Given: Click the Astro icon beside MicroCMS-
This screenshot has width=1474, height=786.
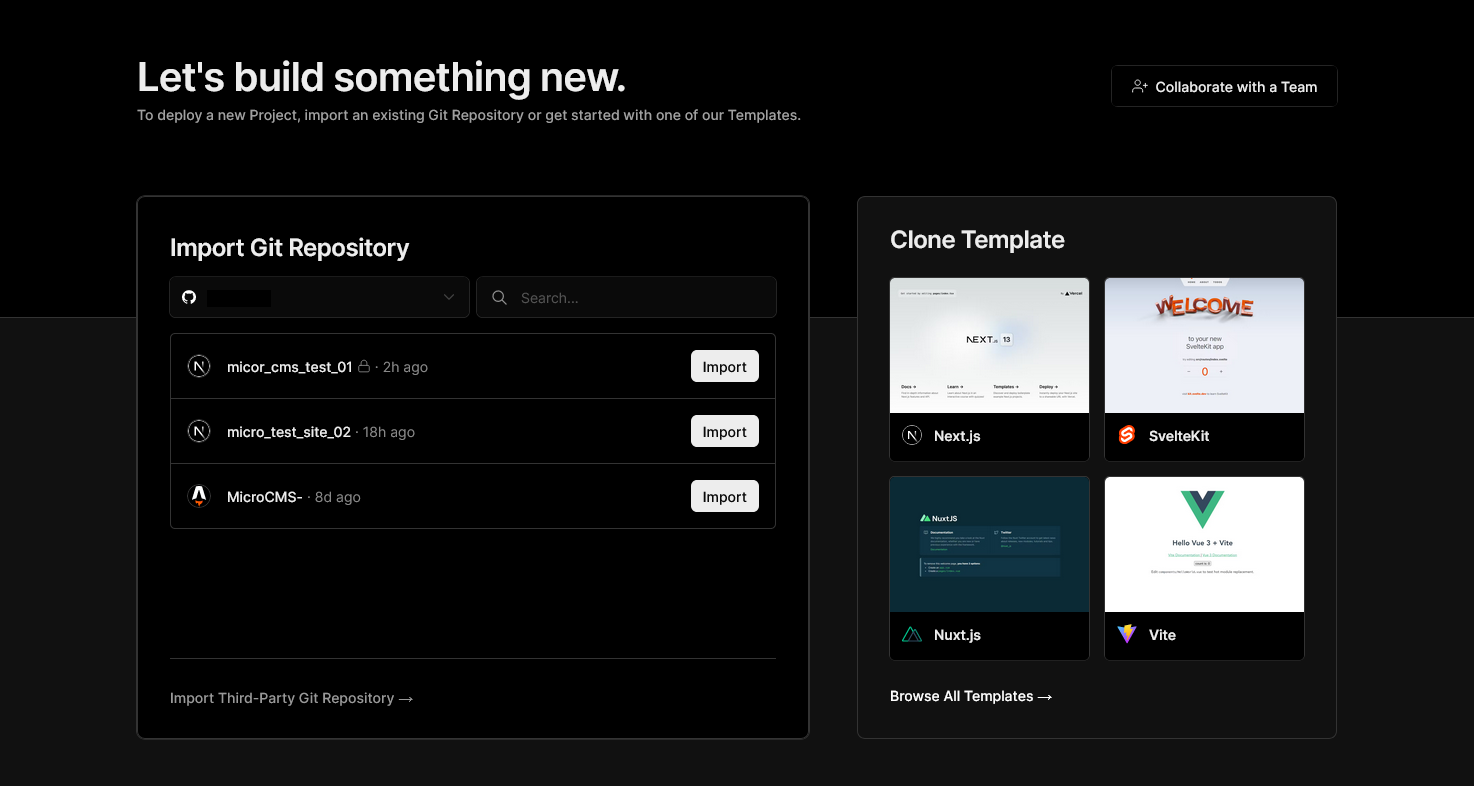Looking at the screenshot, I should [x=199, y=497].
